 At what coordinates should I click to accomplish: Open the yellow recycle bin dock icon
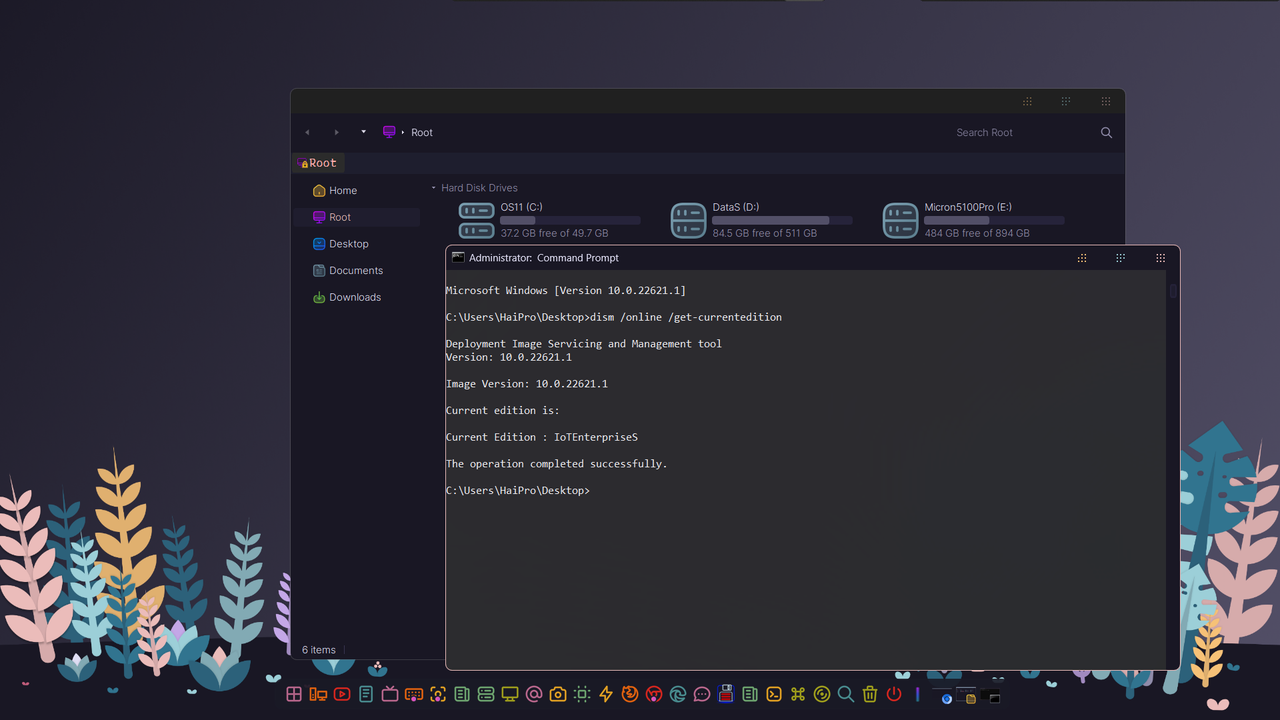click(x=870, y=694)
